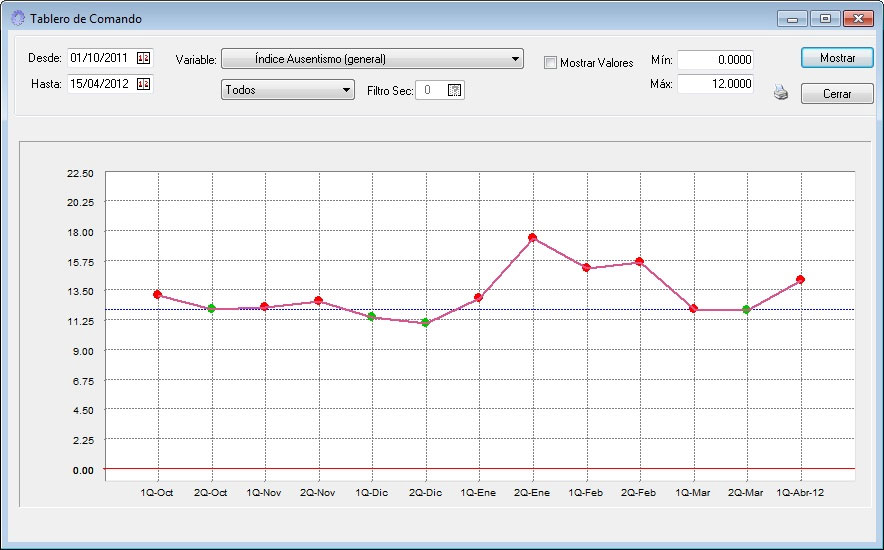Focus the Máx value input field
This screenshot has height=550, width=884.
click(715, 85)
